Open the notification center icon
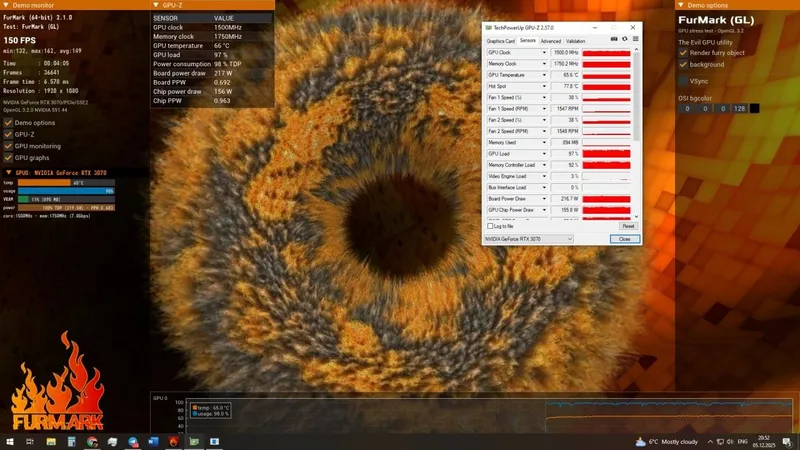The image size is (800, 450). tap(787, 442)
